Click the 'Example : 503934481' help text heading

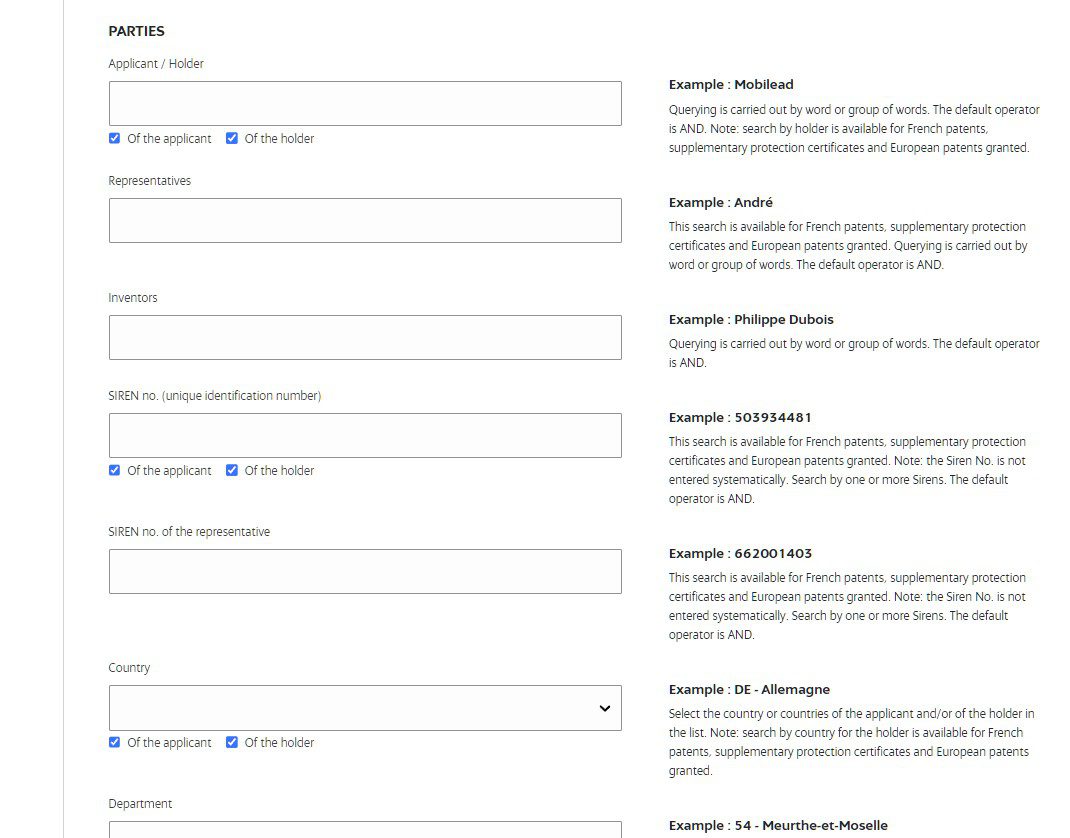[740, 417]
